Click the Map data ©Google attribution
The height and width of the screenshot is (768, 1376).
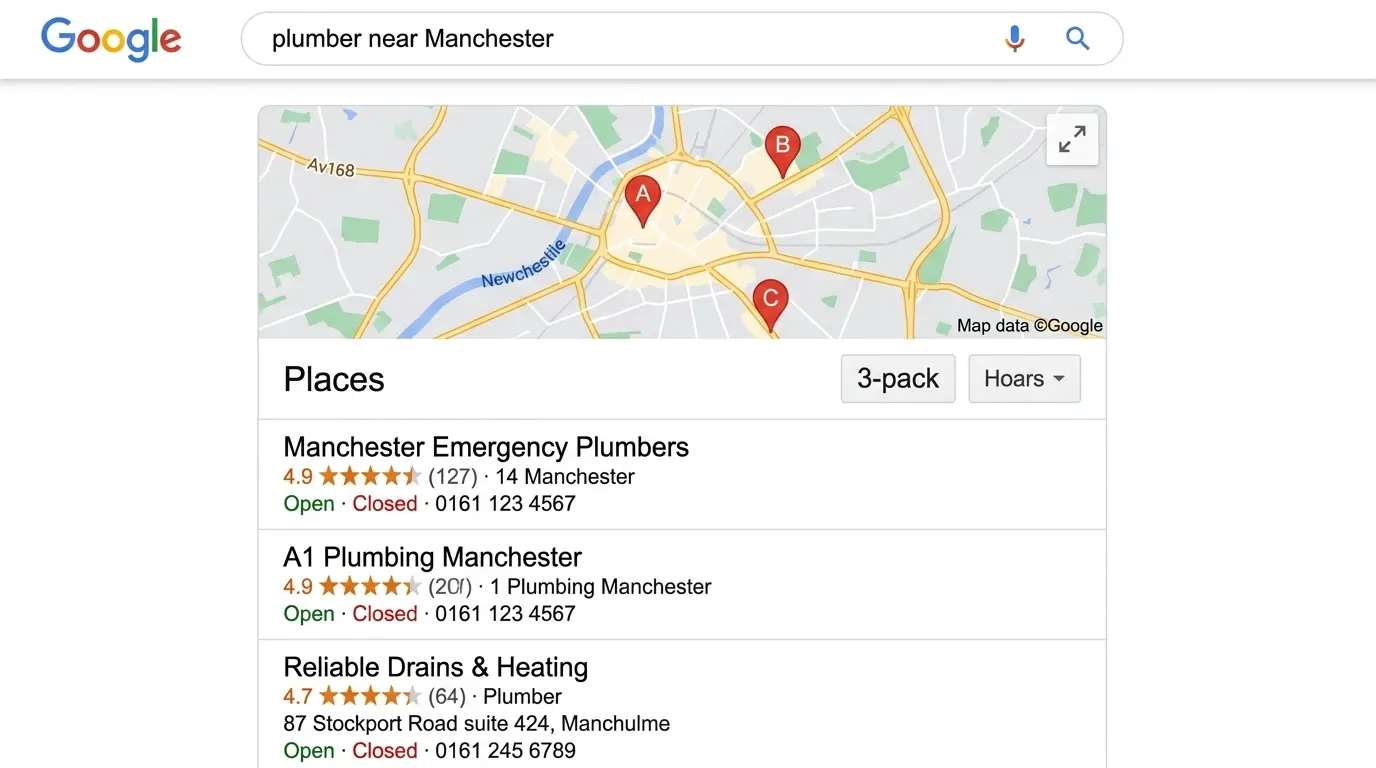click(x=1029, y=325)
